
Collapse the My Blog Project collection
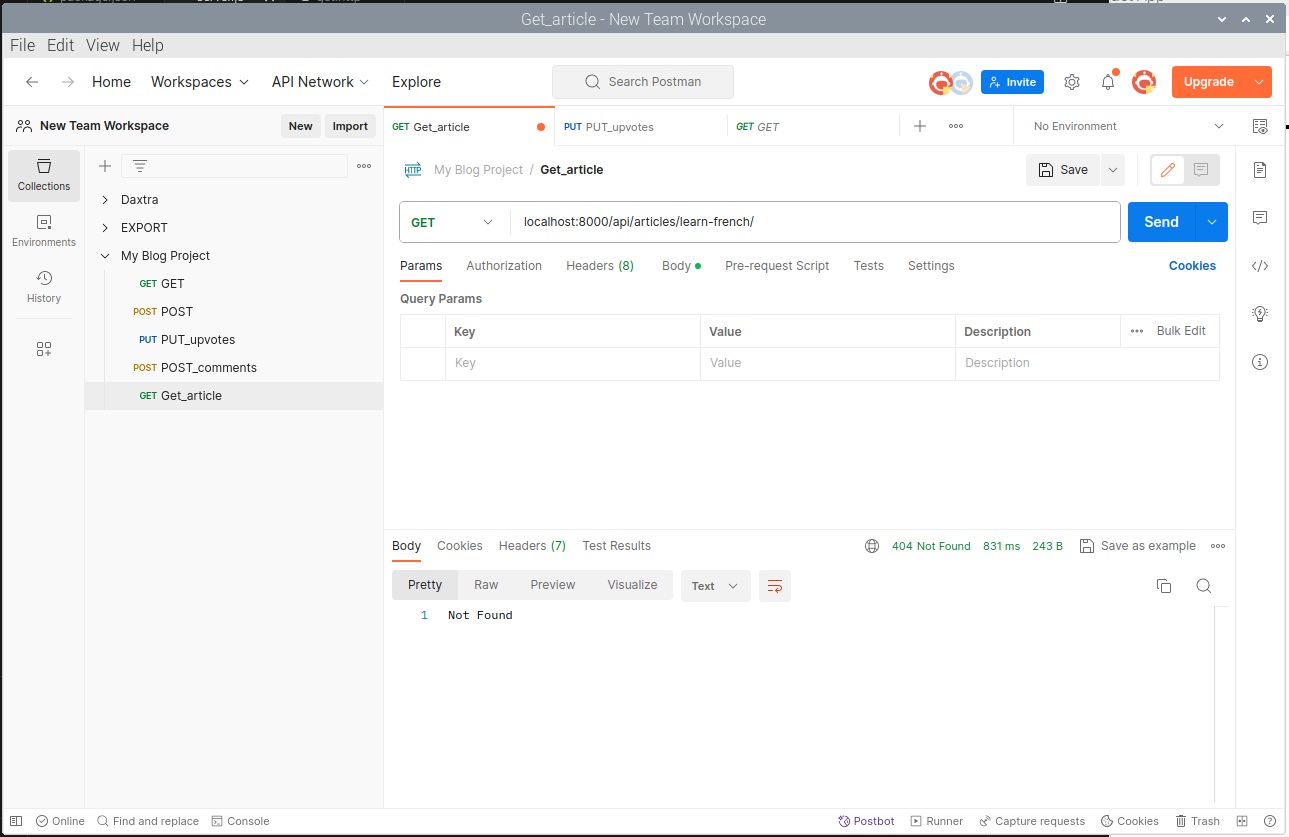click(106, 256)
